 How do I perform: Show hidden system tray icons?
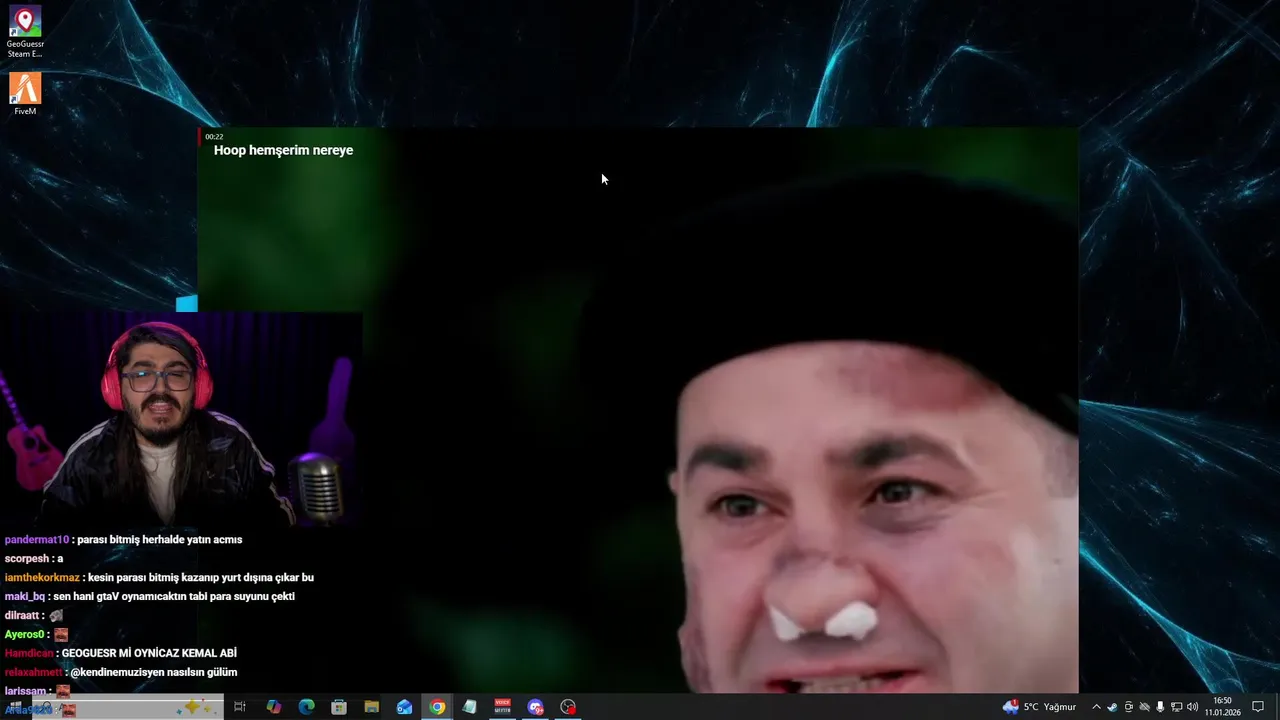(1096, 707)
